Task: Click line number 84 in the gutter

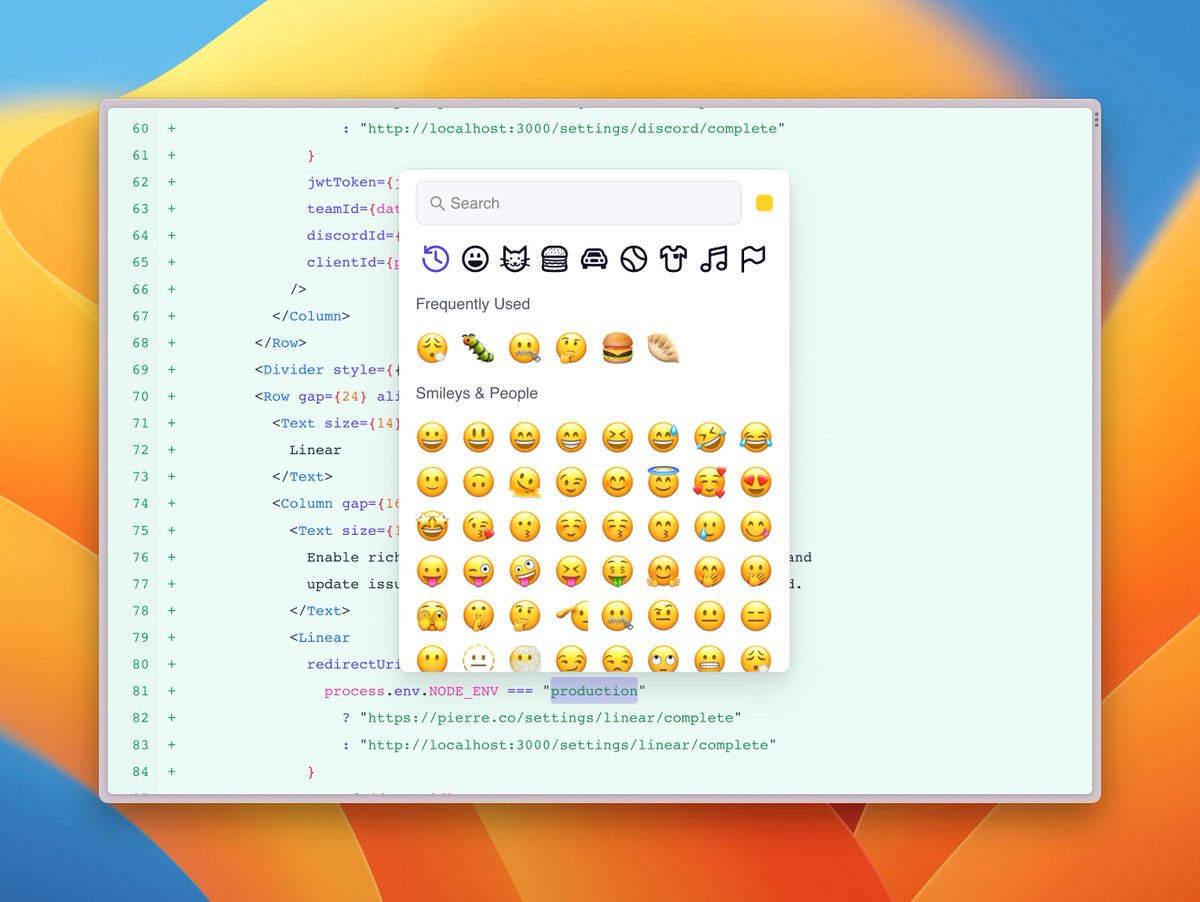Action: (x=140, y=772)
